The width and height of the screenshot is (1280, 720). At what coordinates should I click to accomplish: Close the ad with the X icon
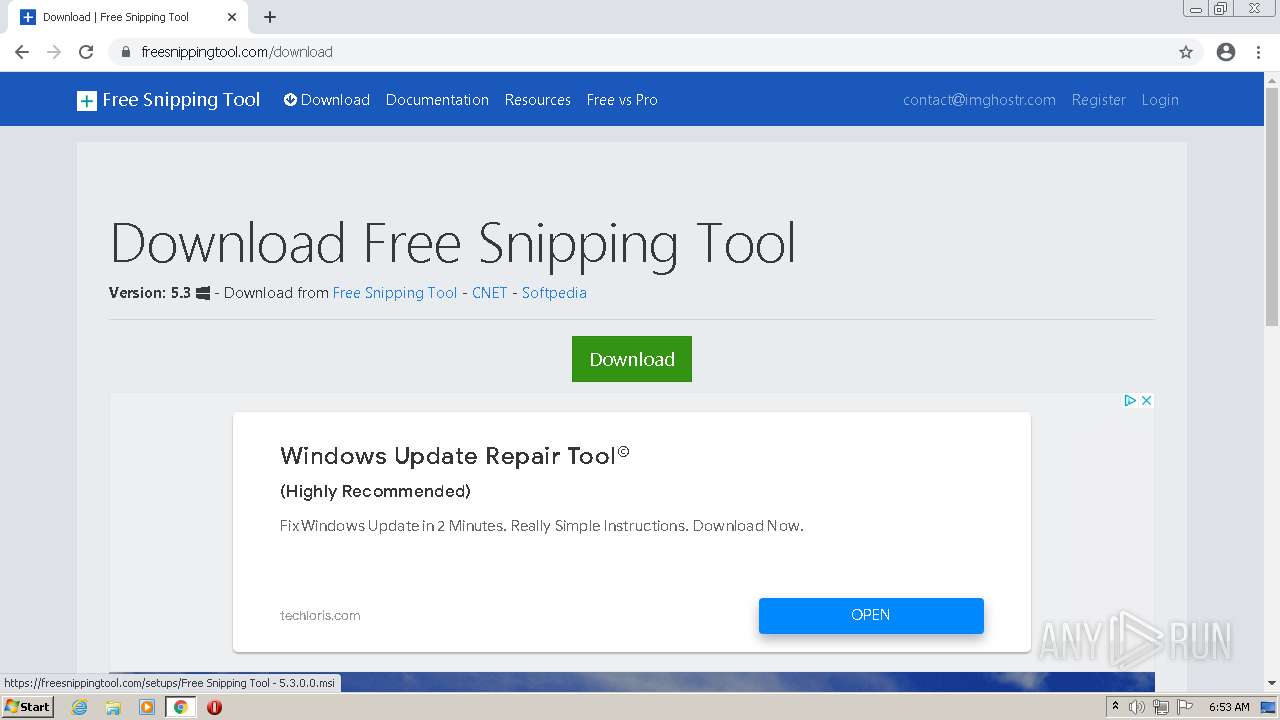1147,400
